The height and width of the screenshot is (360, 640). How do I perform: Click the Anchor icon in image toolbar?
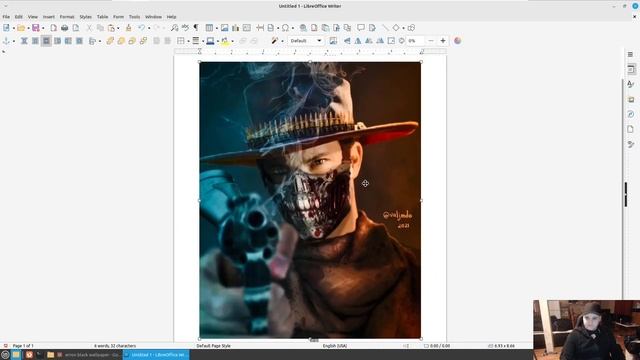(6, 41)
